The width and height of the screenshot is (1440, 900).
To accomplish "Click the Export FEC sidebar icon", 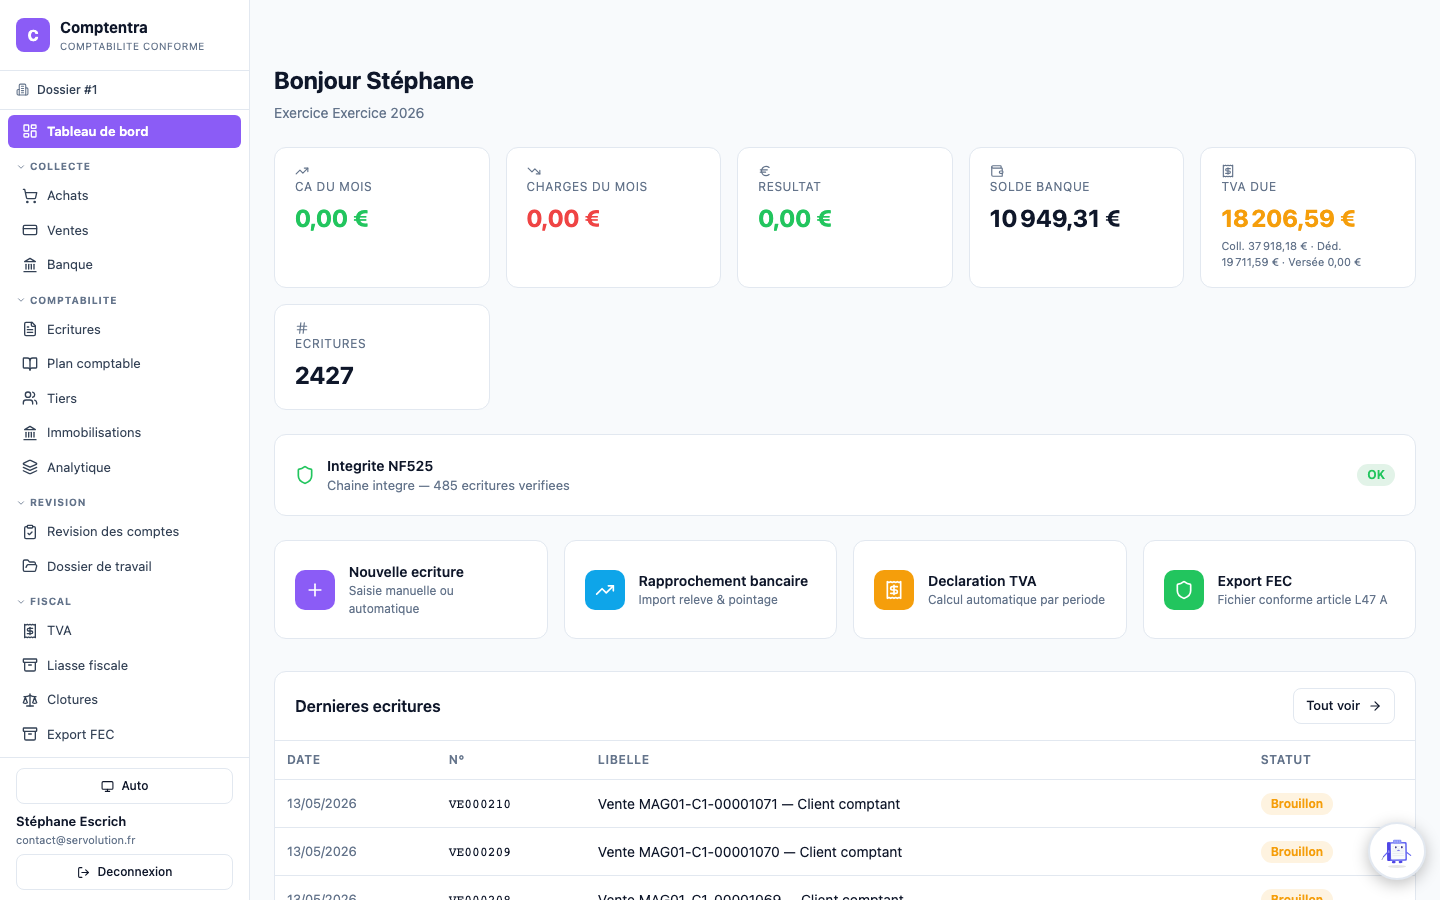I will click(x=30, y=734).
